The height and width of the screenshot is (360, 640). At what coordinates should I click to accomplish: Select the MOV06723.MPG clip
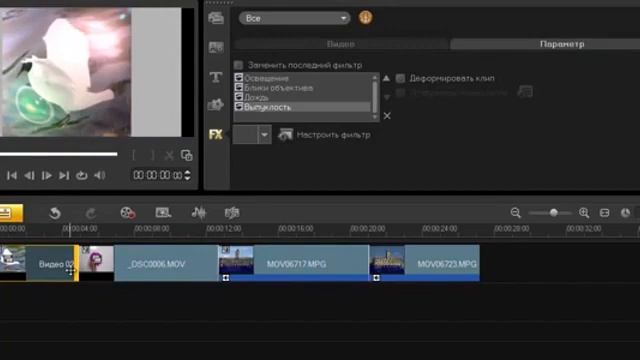424,263
